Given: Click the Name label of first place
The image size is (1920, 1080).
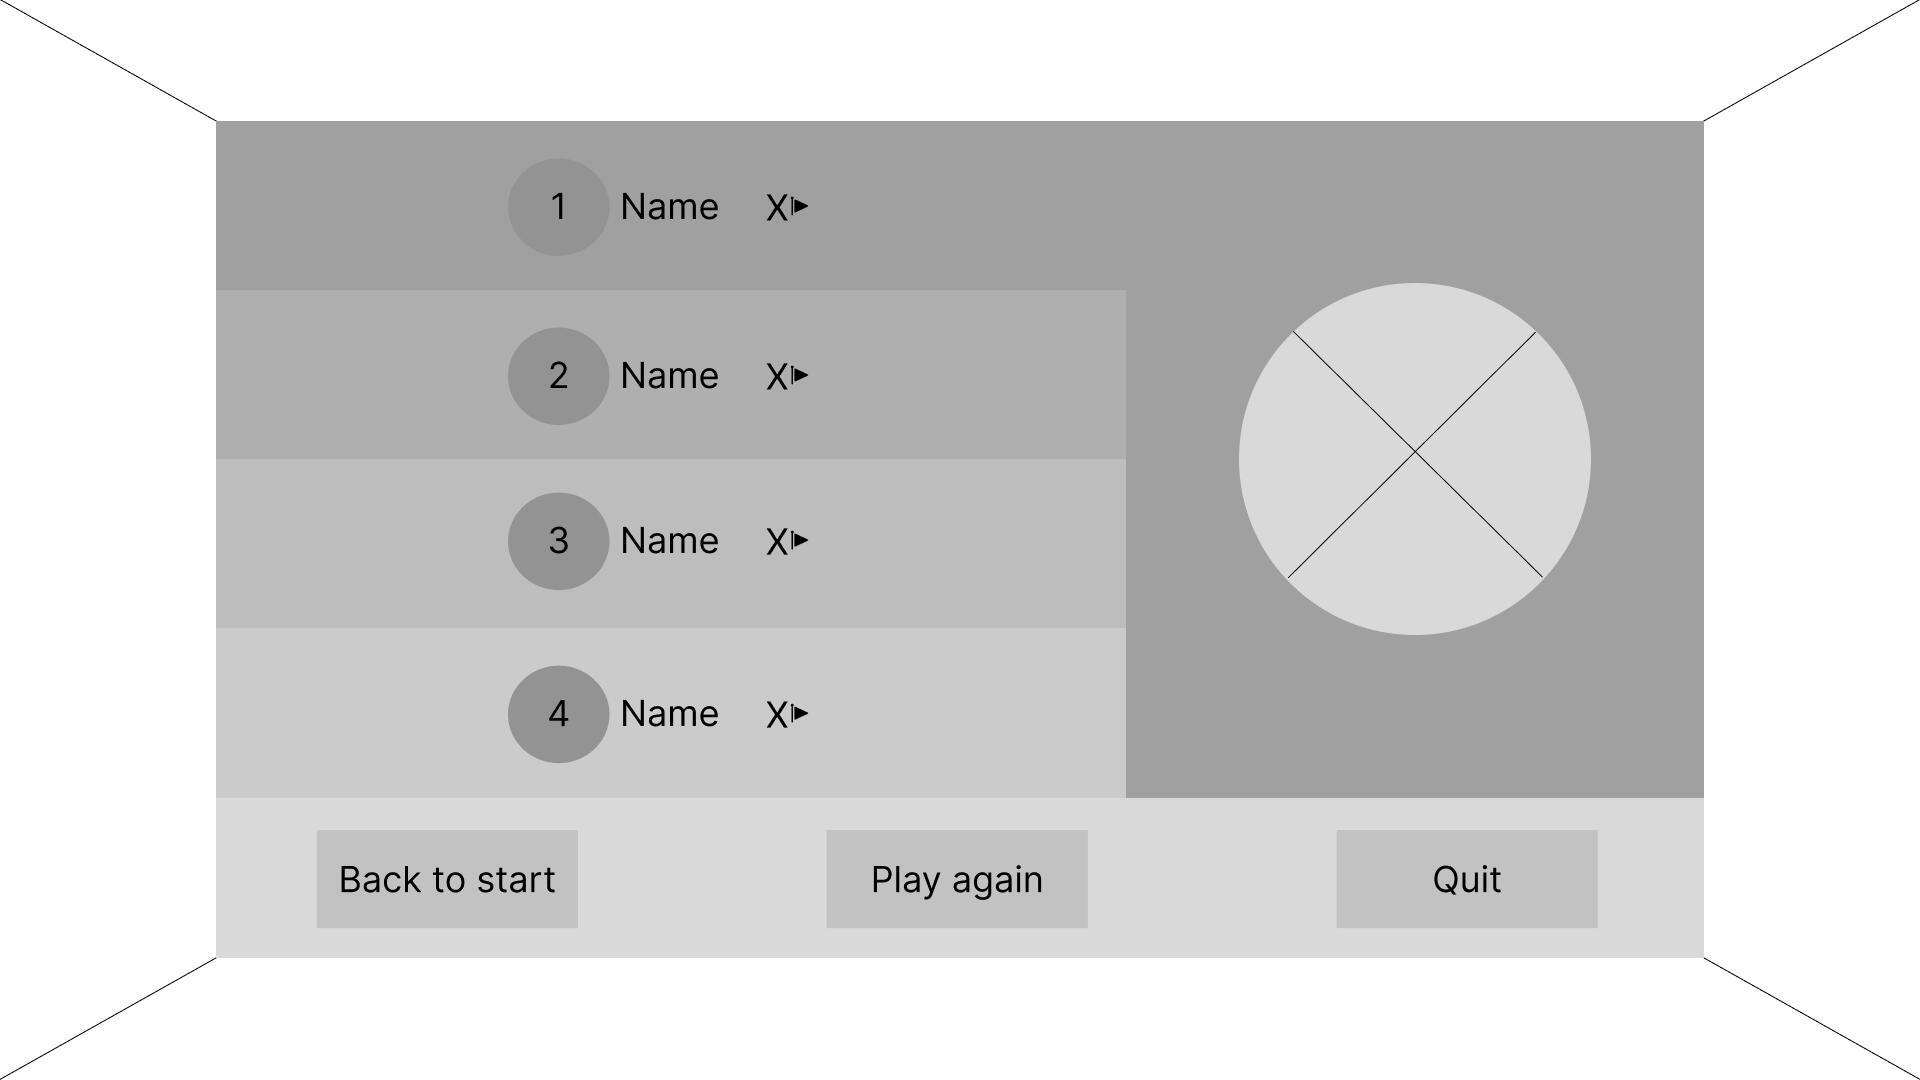Looking at the screenshot, I should point(669,207).
